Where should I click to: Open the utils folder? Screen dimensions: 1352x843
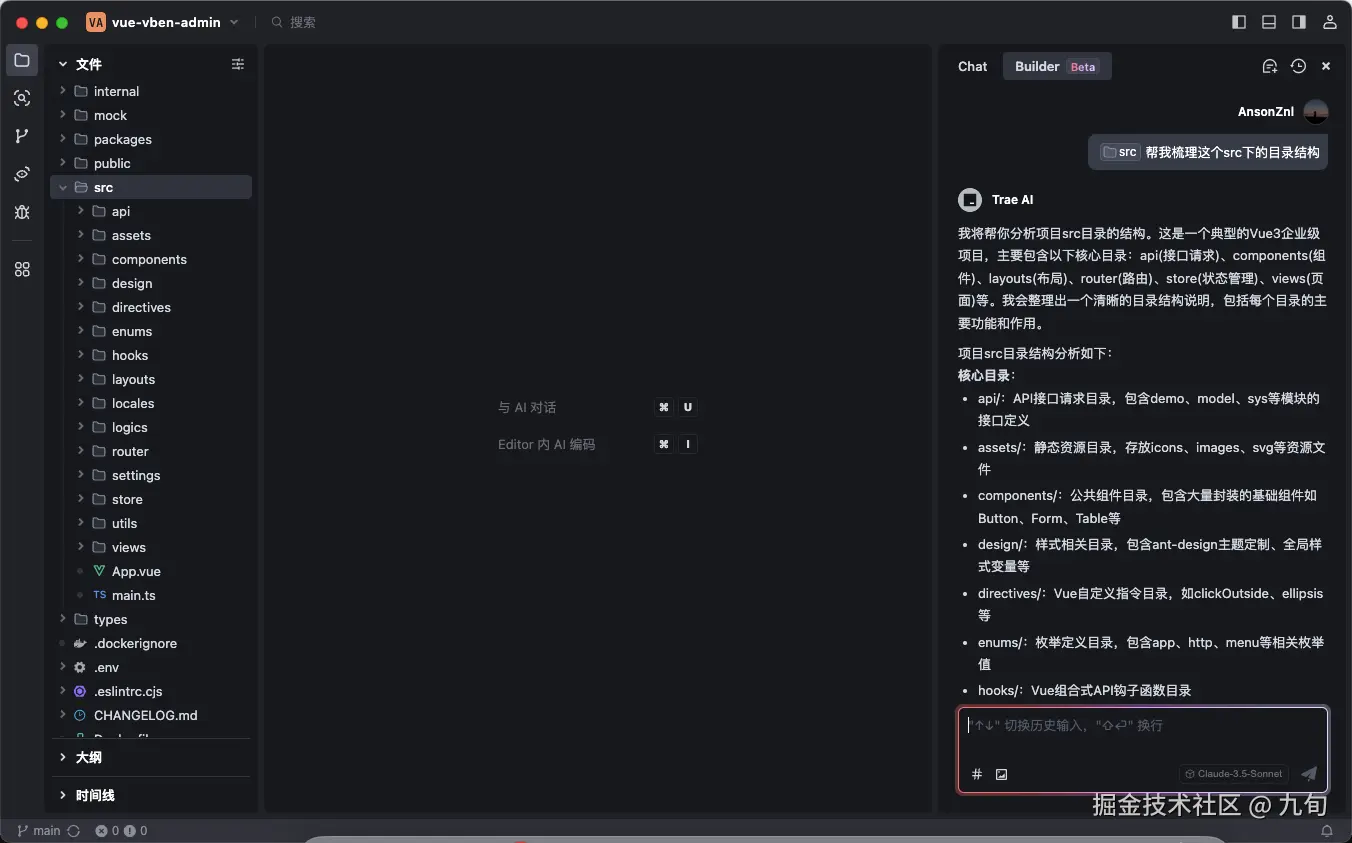[x=151, y=523]
